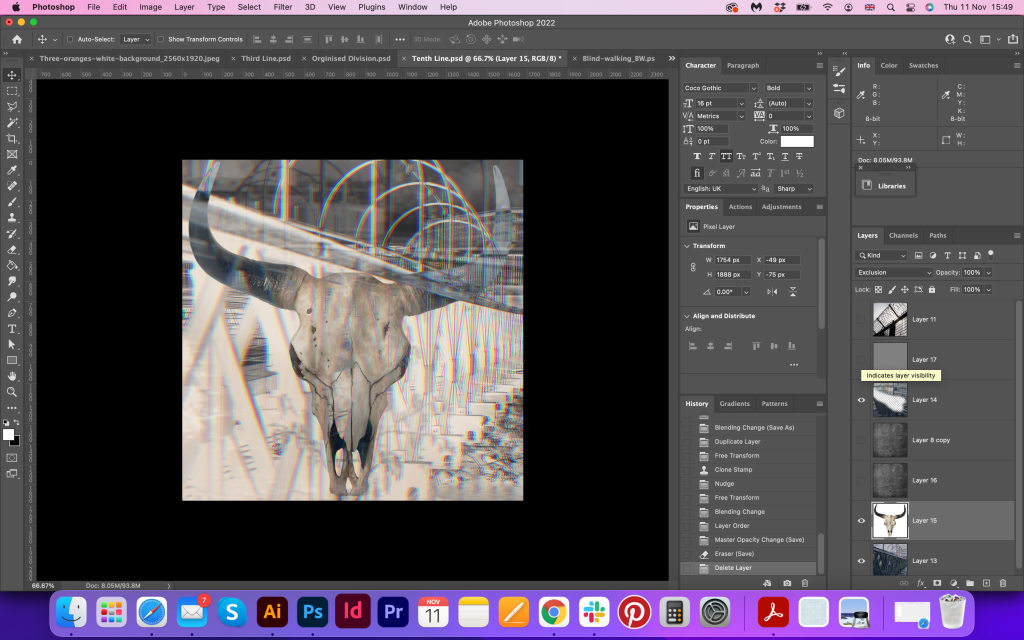This screenshot has width=1024, height=640.
Task: Click the Libraries panel button
Action: pyautogui.click(x=885, y=185)
